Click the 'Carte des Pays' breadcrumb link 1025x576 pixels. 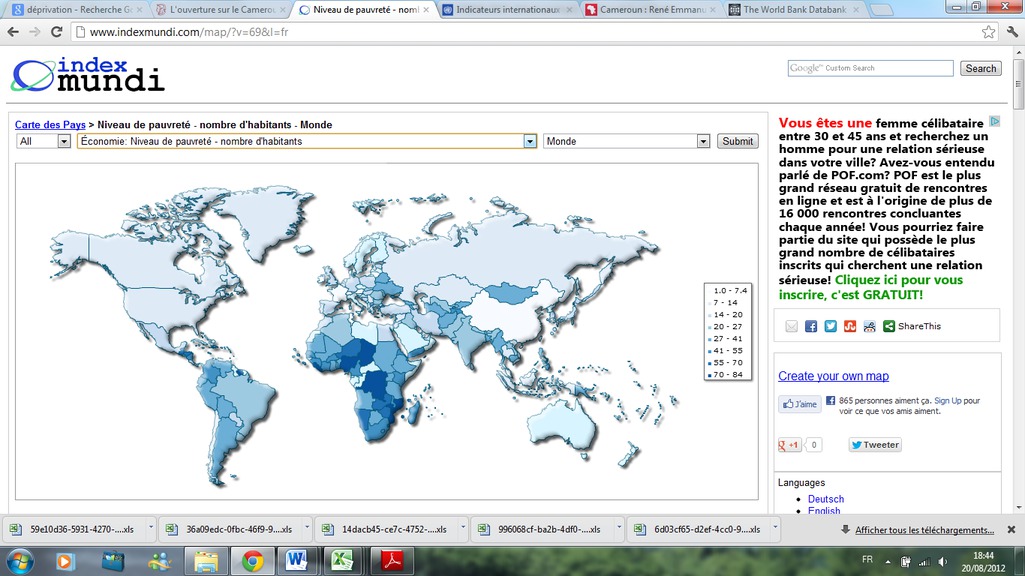50,125
